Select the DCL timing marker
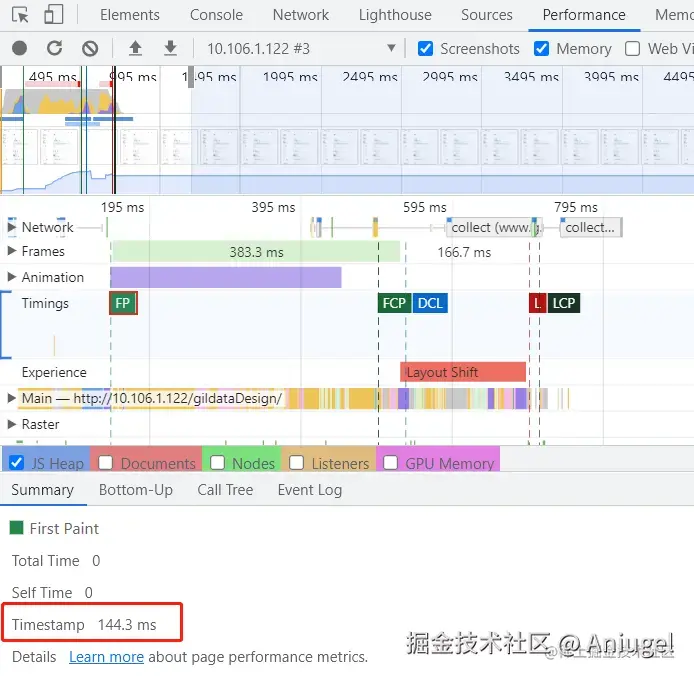694x679 pixels. point(430,303)
